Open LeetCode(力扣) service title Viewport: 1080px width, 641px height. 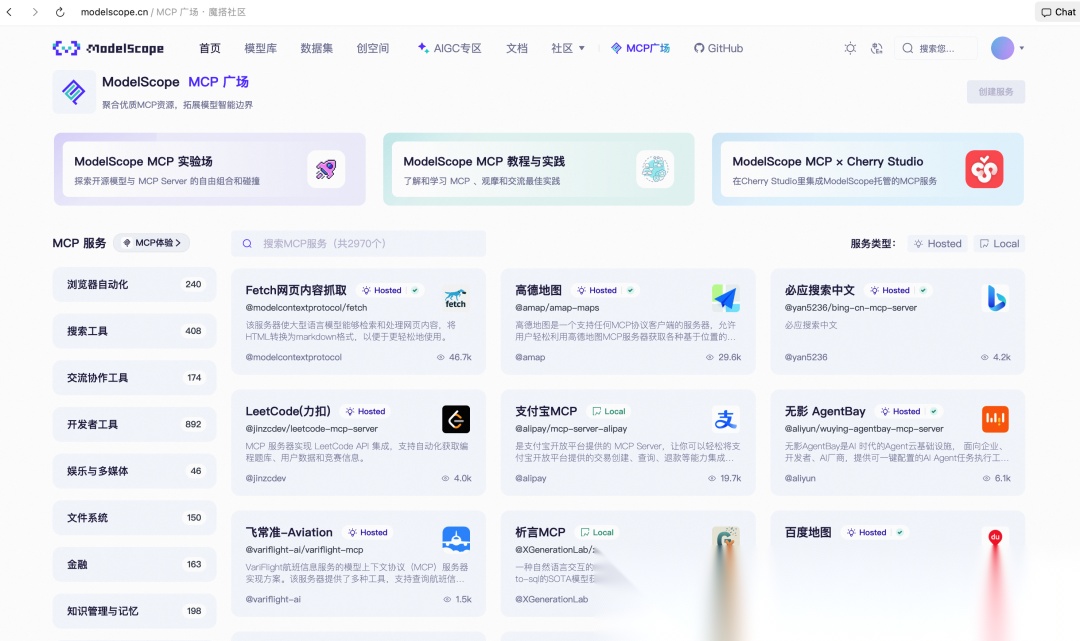pos(288,412)
